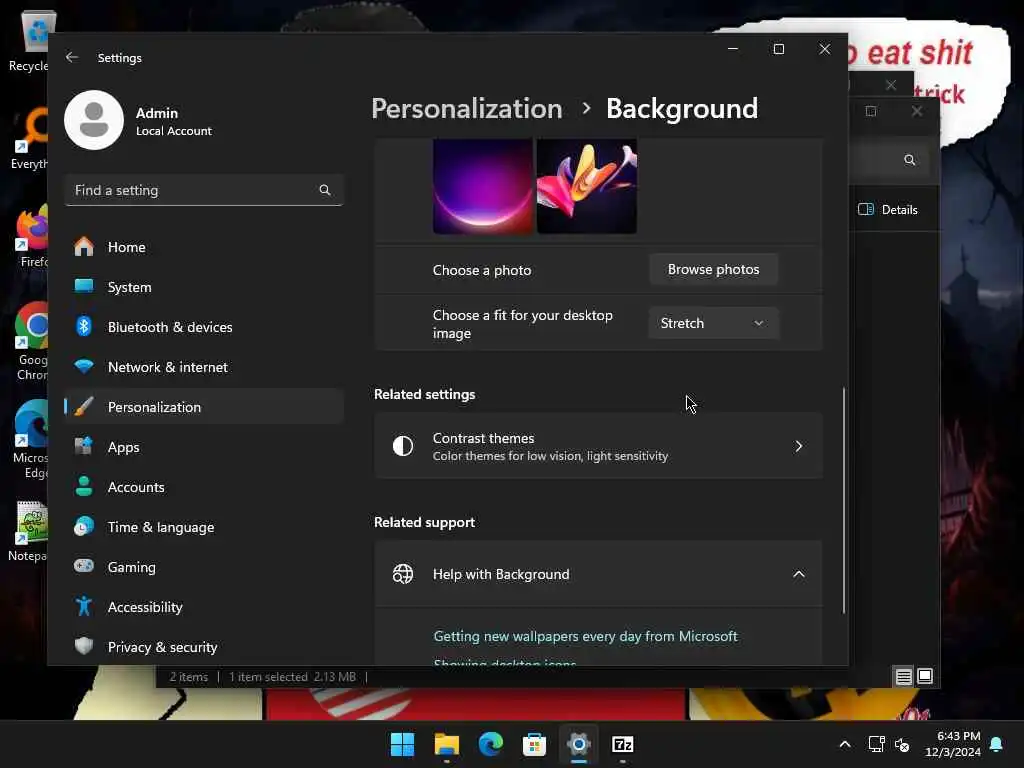Switch File Explorer to large thumbnails view

[925, 677]
